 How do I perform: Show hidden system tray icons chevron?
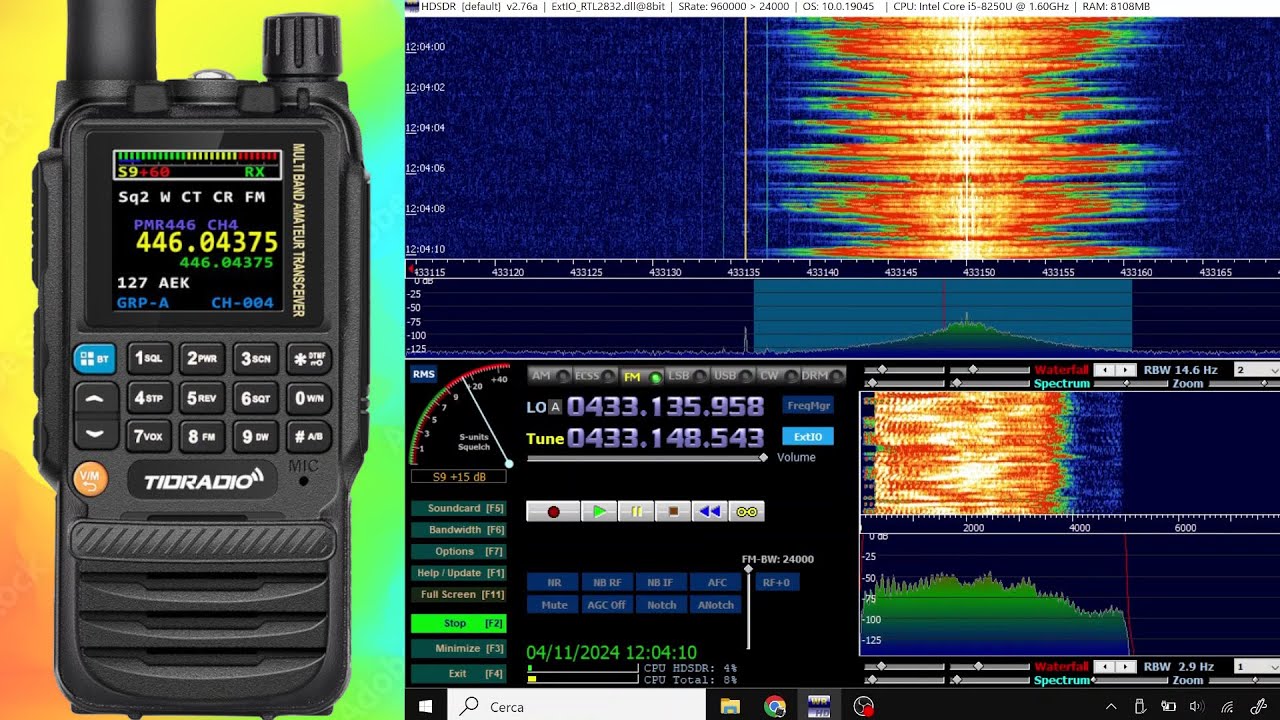[x=1111, y=706]
